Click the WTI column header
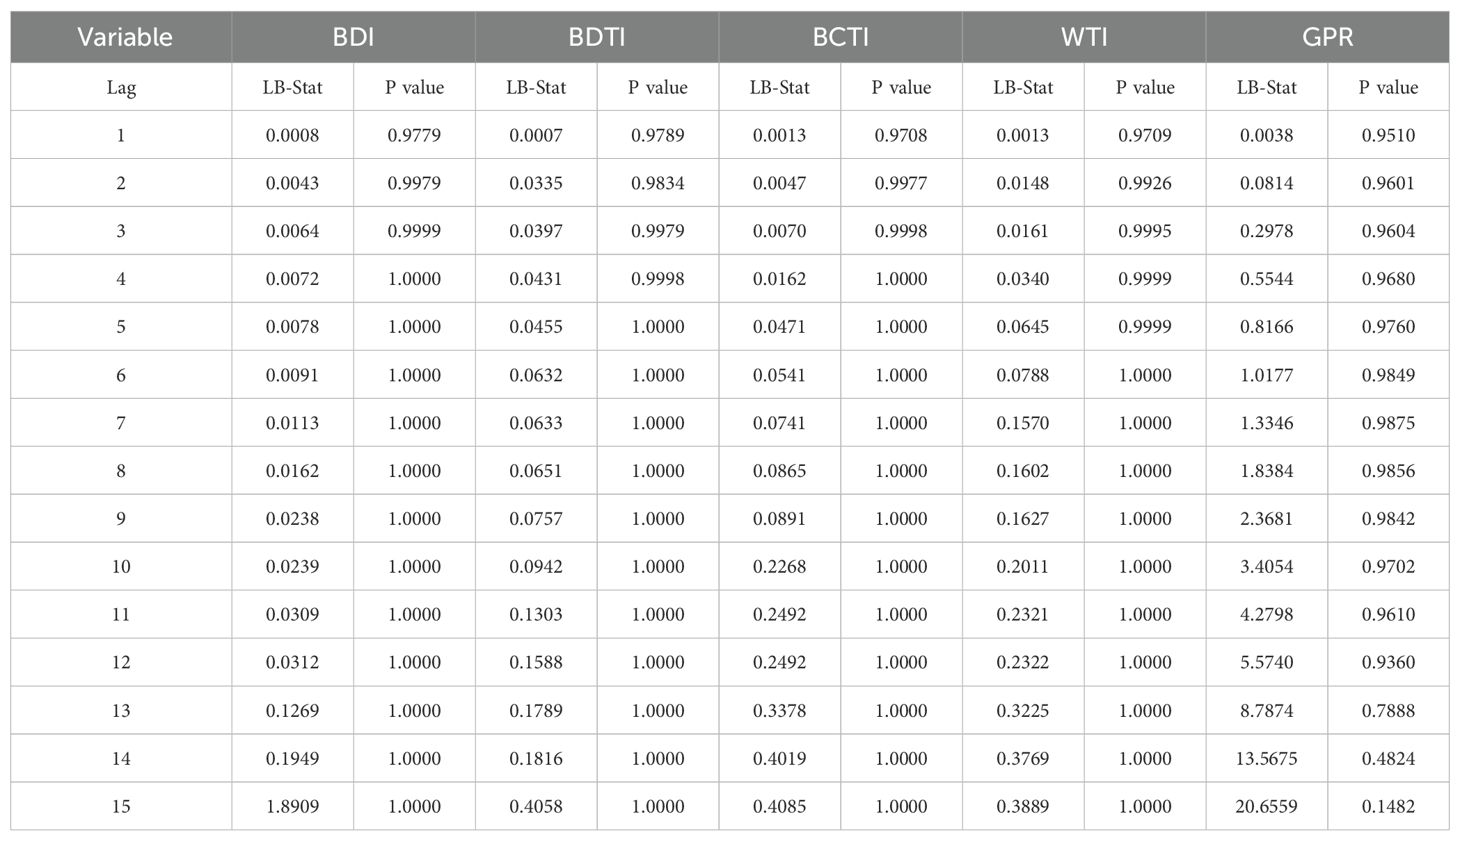1460x841 pixels. pos(1084,37)
